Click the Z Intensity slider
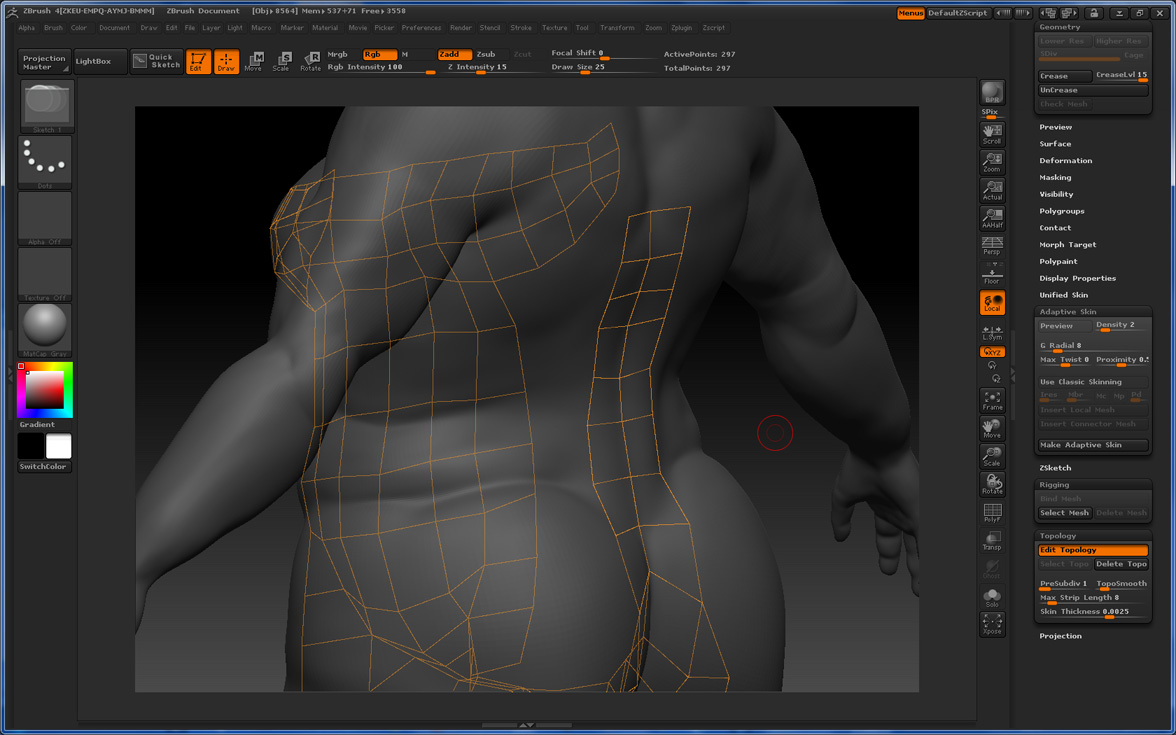This screenshot has height=735, width=1176. 495,68
